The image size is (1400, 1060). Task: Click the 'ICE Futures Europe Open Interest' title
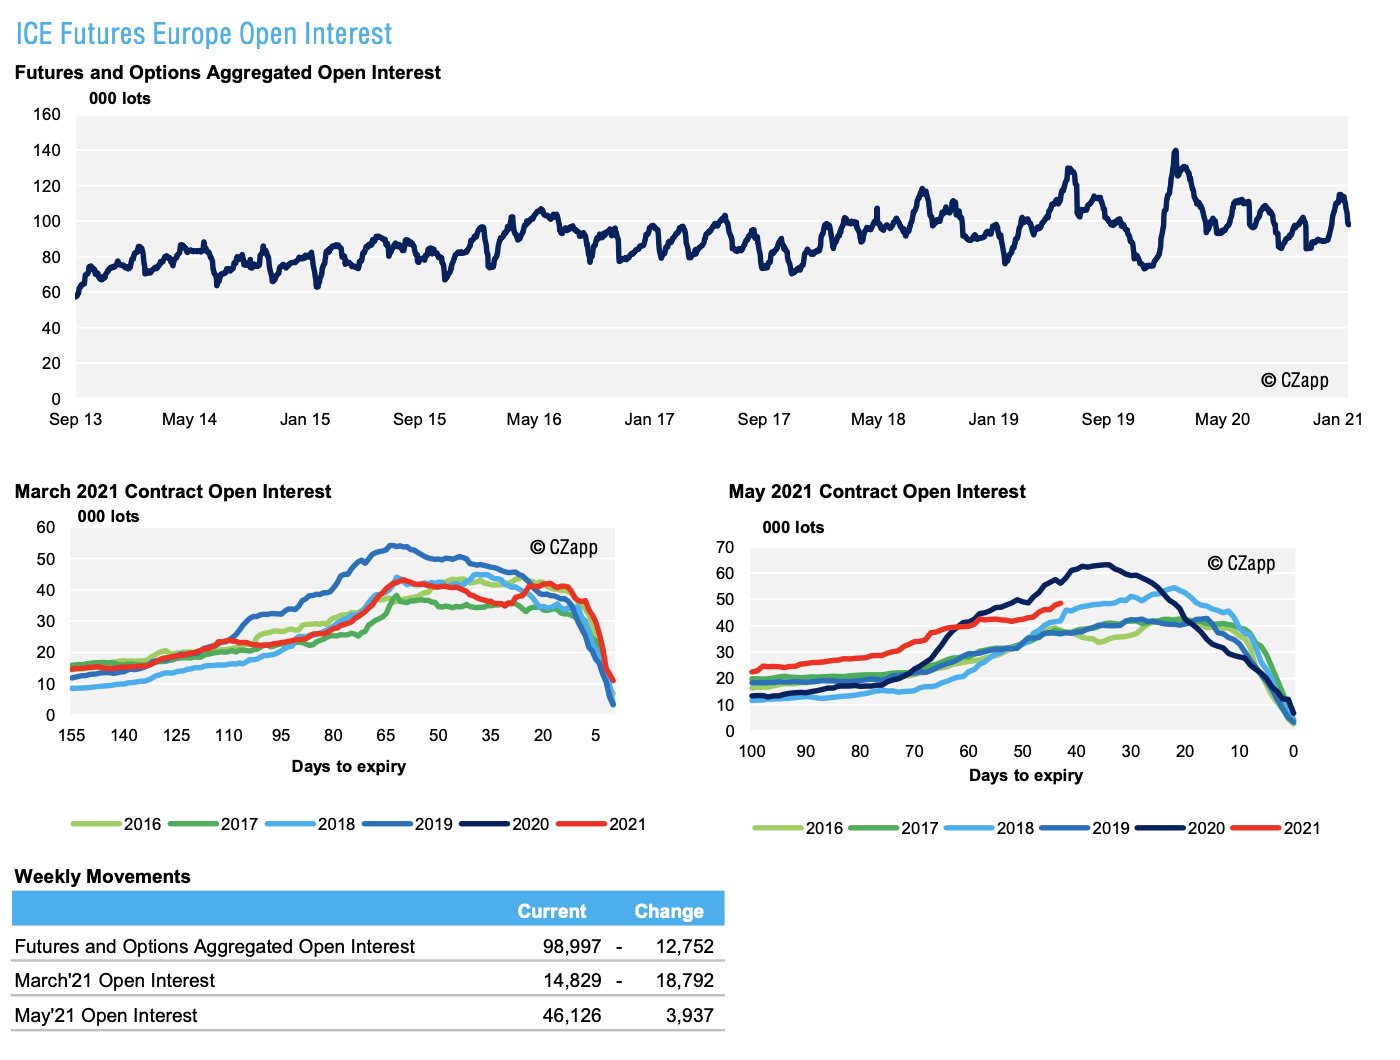204,34
